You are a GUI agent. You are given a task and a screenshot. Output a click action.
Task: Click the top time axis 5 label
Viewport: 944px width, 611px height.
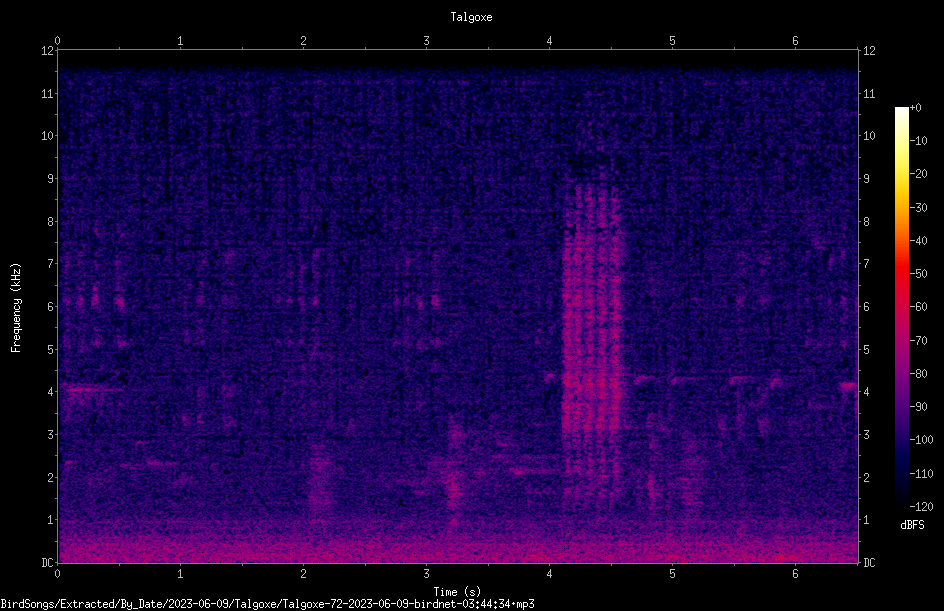pos(672,41)
